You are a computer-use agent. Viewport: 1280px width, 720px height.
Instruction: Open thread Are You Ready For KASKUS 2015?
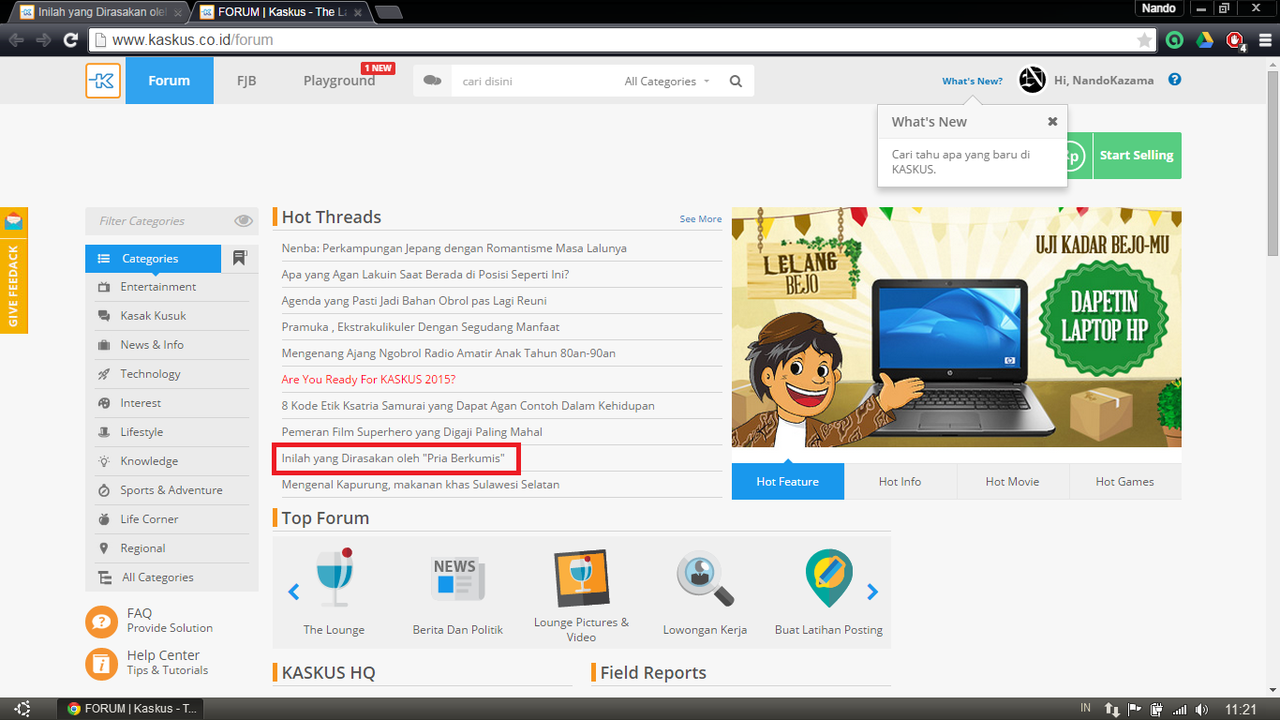click(x=369, y=380)
